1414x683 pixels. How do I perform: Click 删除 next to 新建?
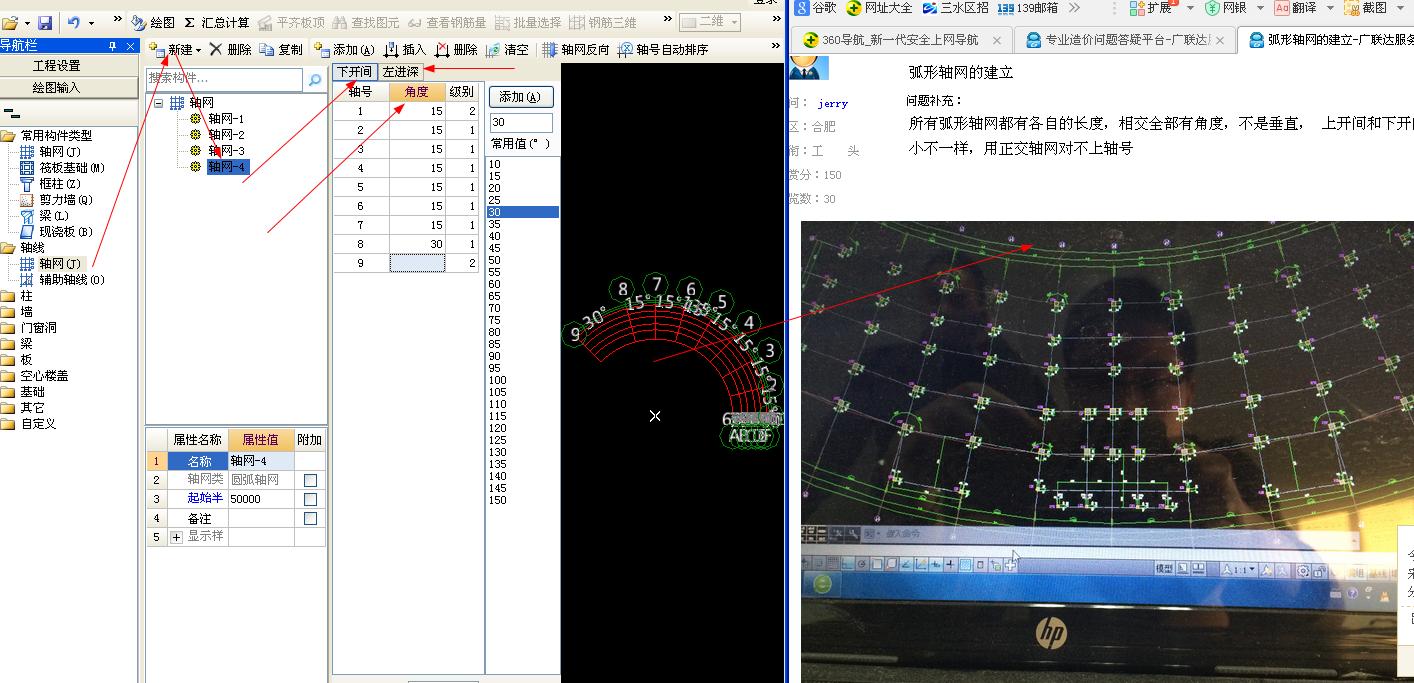coord(231,49)
